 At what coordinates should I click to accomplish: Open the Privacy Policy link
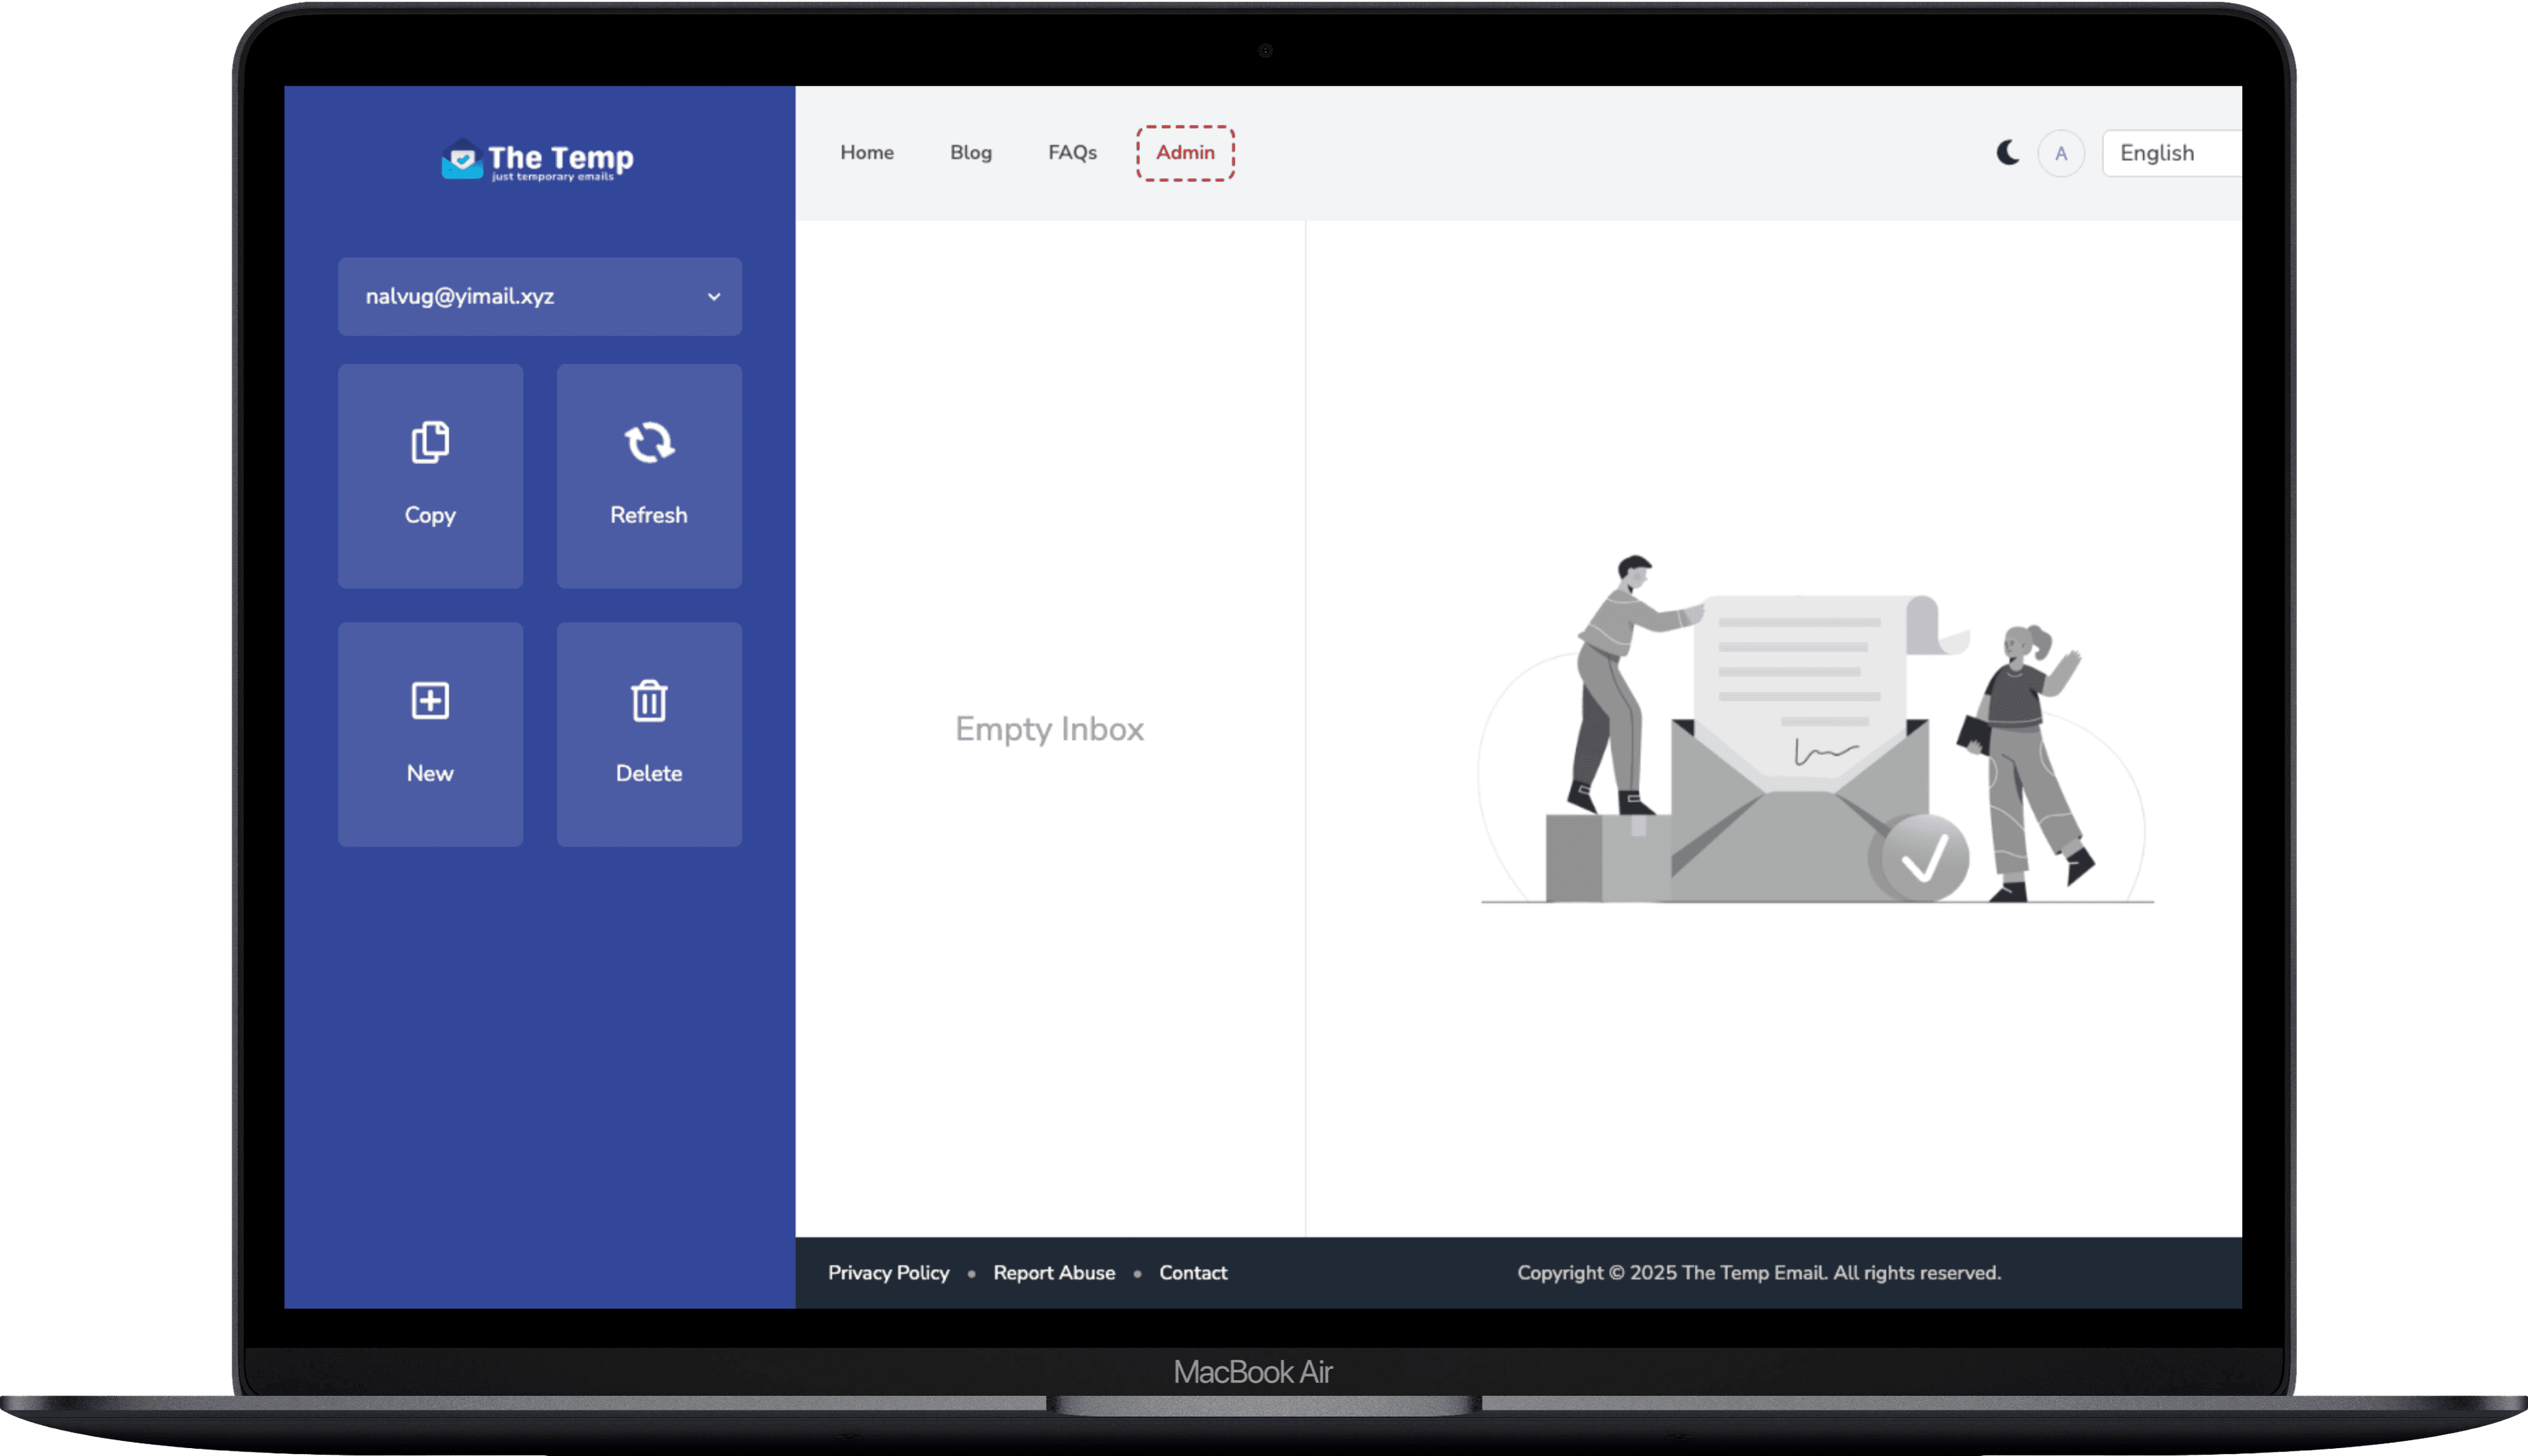click(x=888, y=1272)
